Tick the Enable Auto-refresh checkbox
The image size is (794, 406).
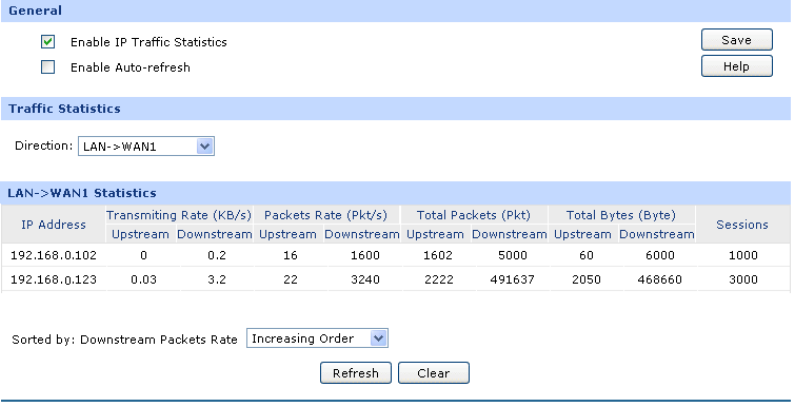47,68
